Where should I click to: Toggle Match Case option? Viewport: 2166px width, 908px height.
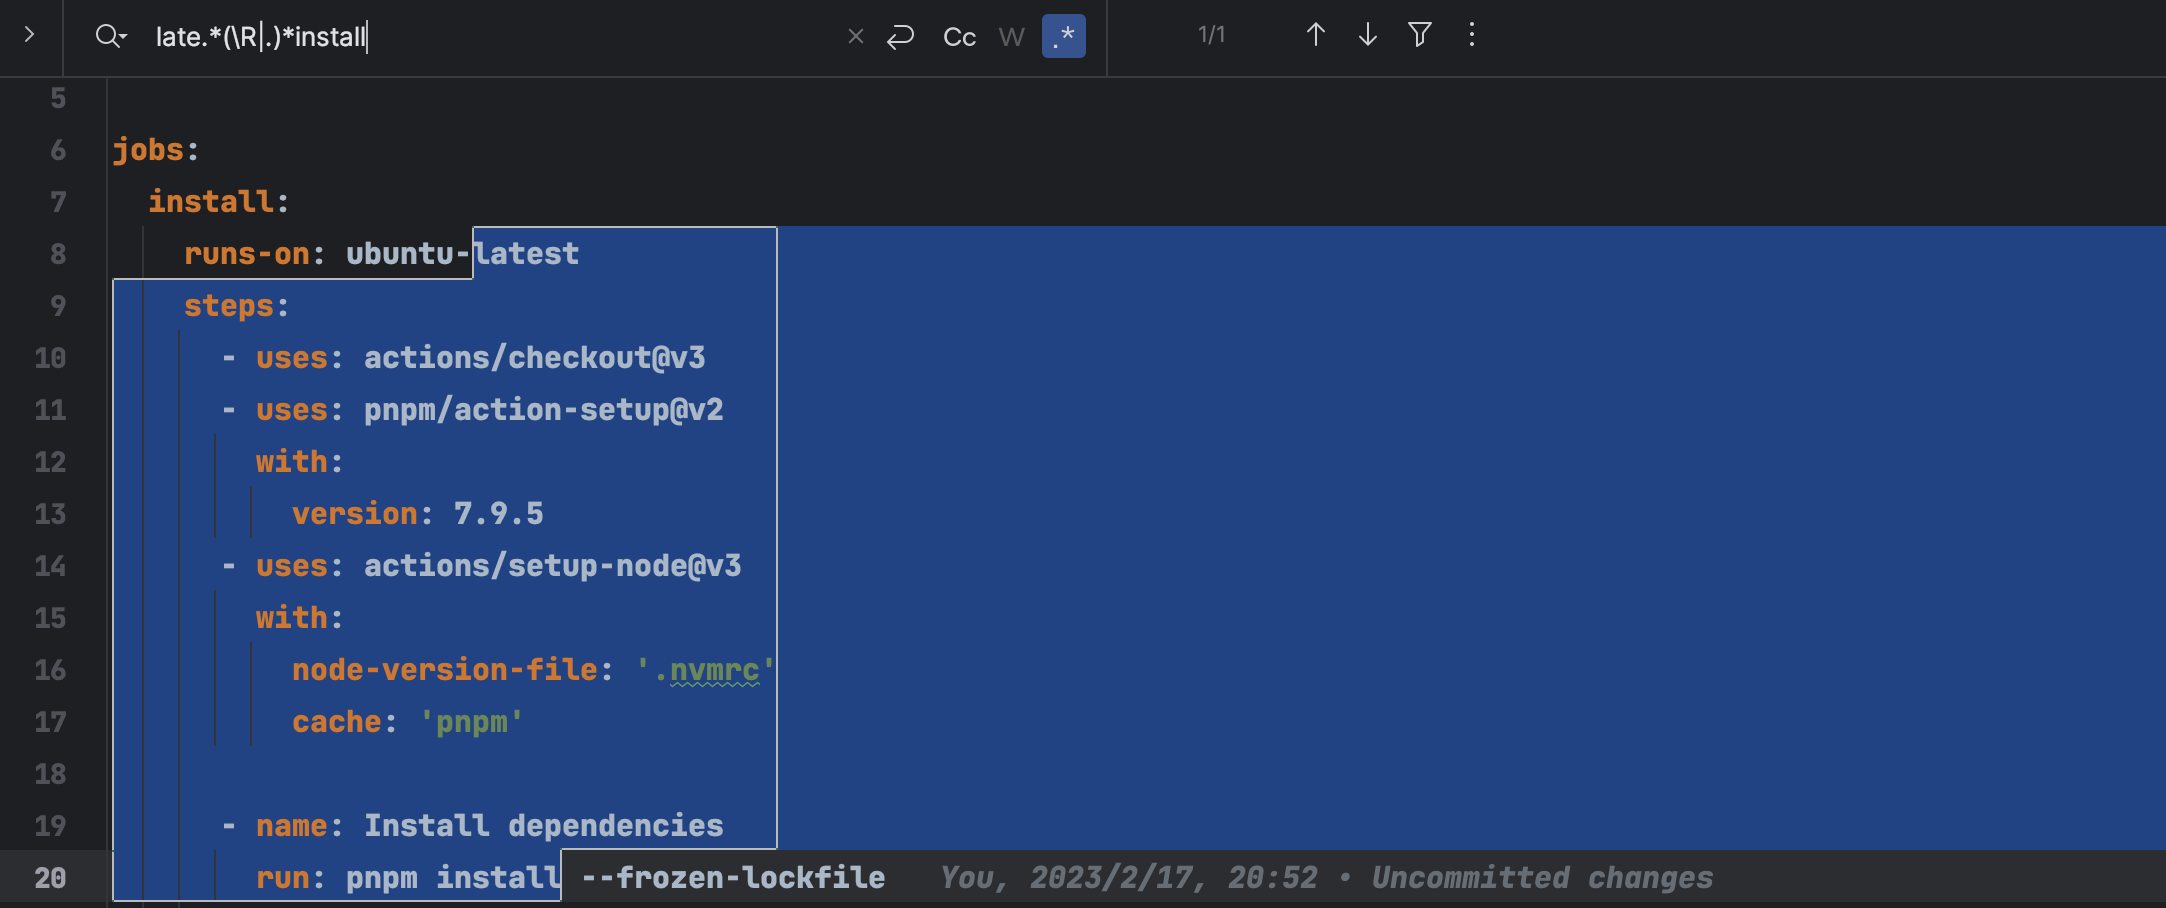(960, 37)
